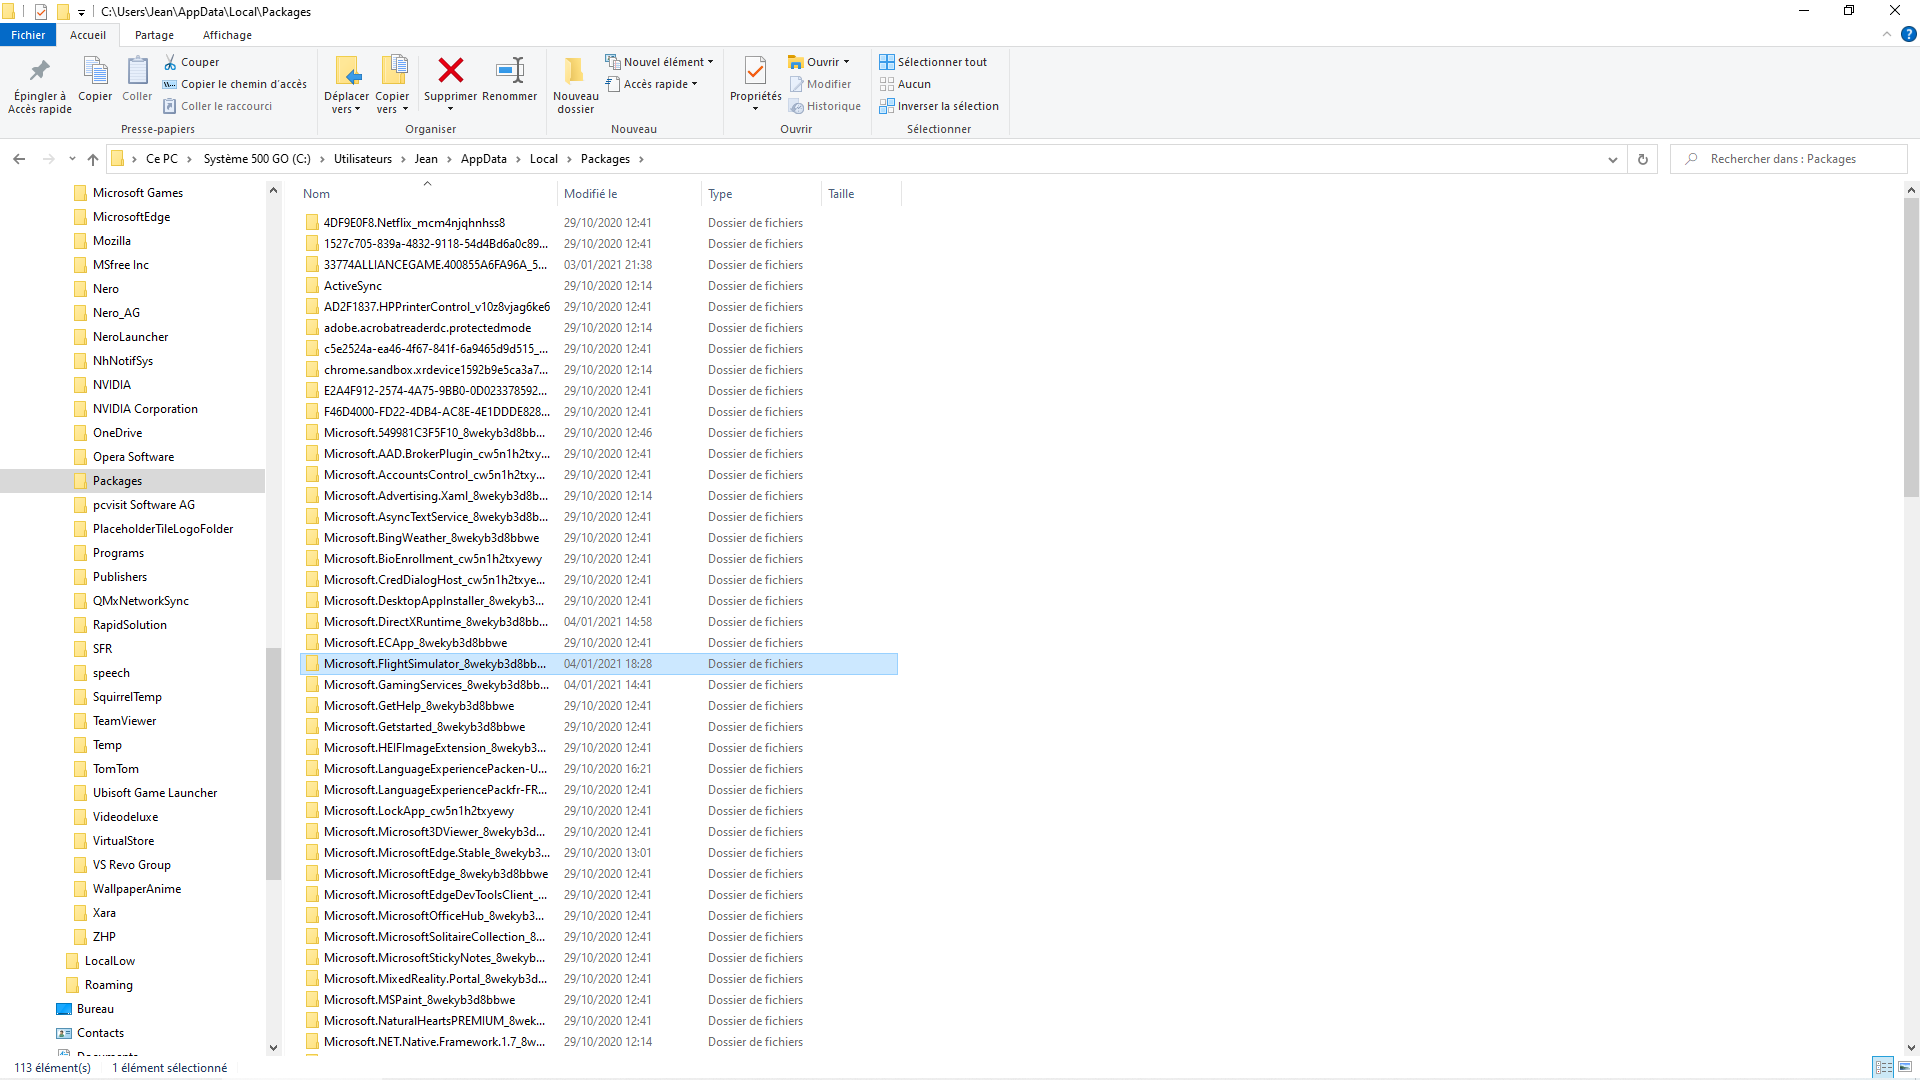Open the Affichage ribbon tab
The width and height of the screenshot is (1920, 1080).
pyautogui.click(x=227, y=35)
